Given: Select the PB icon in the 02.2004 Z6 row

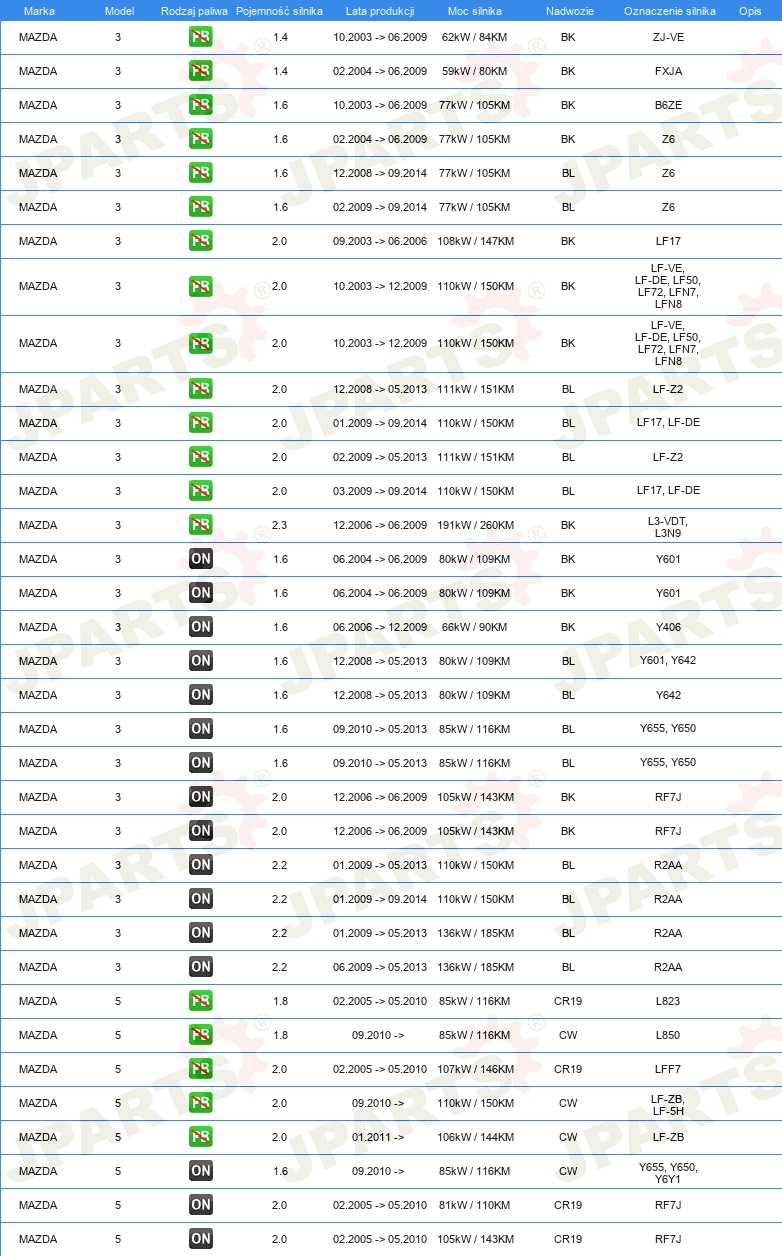Looking at the screenshot, I should 201,140.
